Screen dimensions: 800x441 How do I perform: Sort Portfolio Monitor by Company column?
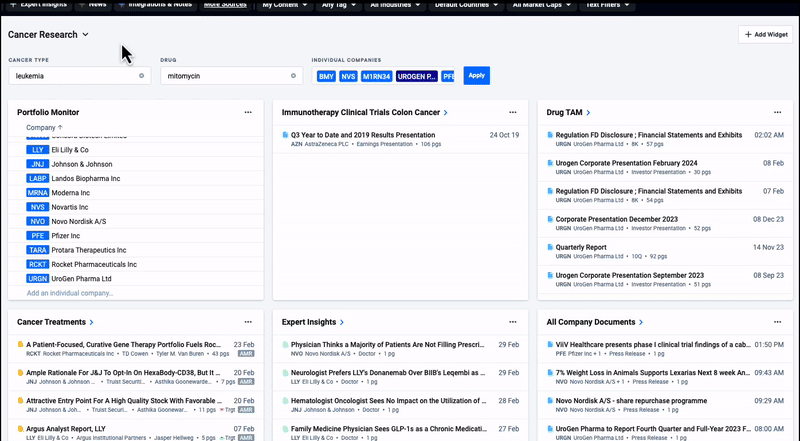click(x=44, y=128)
